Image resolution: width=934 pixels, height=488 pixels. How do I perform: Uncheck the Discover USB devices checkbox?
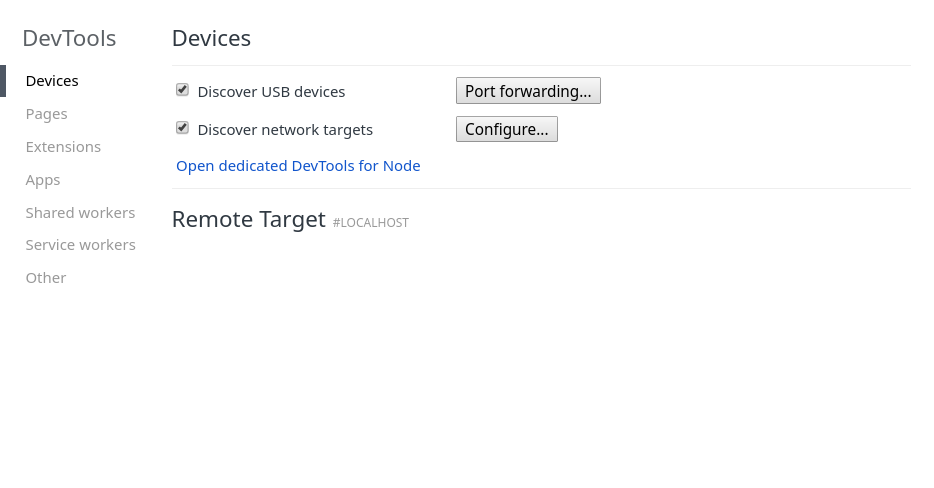182,90
